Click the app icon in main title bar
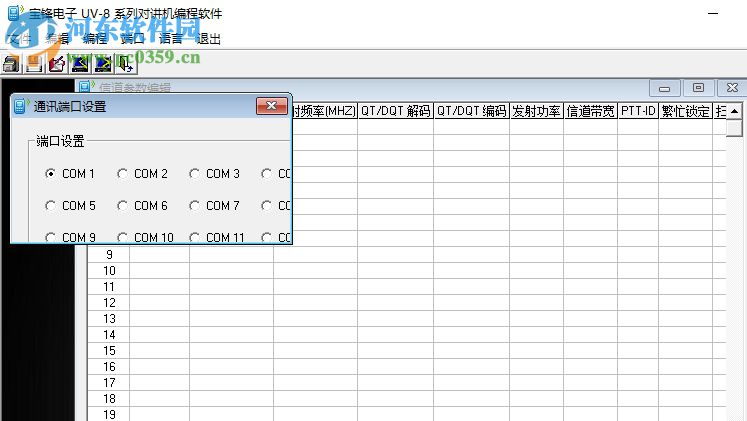Screen dimensions: 747x421 tap(15, 12)
